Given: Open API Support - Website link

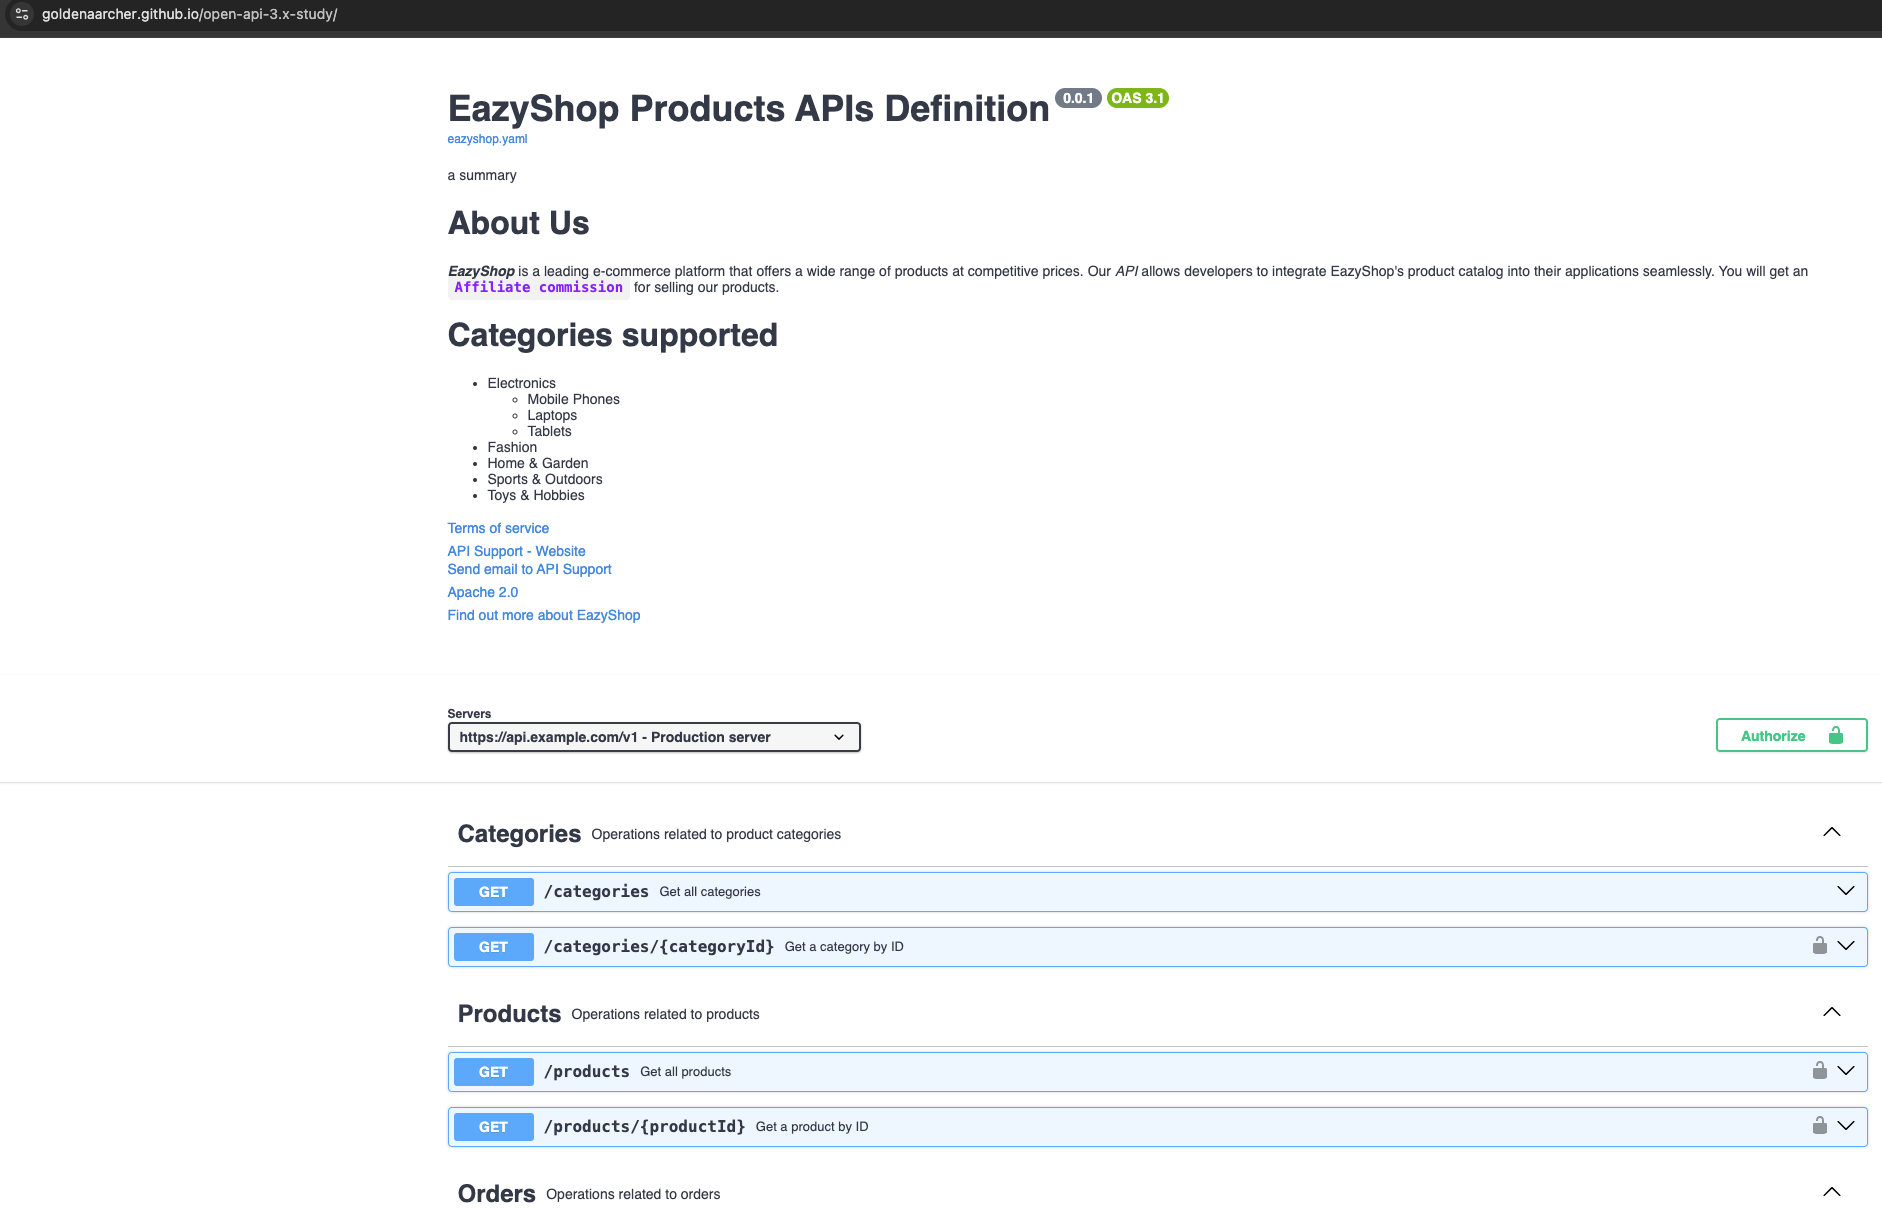Looking at the screenshot, I should (516, 551).
